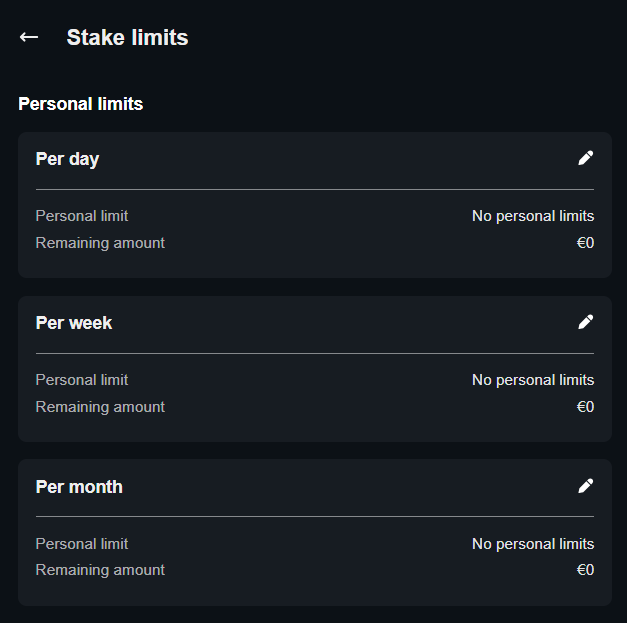
Task: Select the Per day card heading
Action: tap(67, 159)
